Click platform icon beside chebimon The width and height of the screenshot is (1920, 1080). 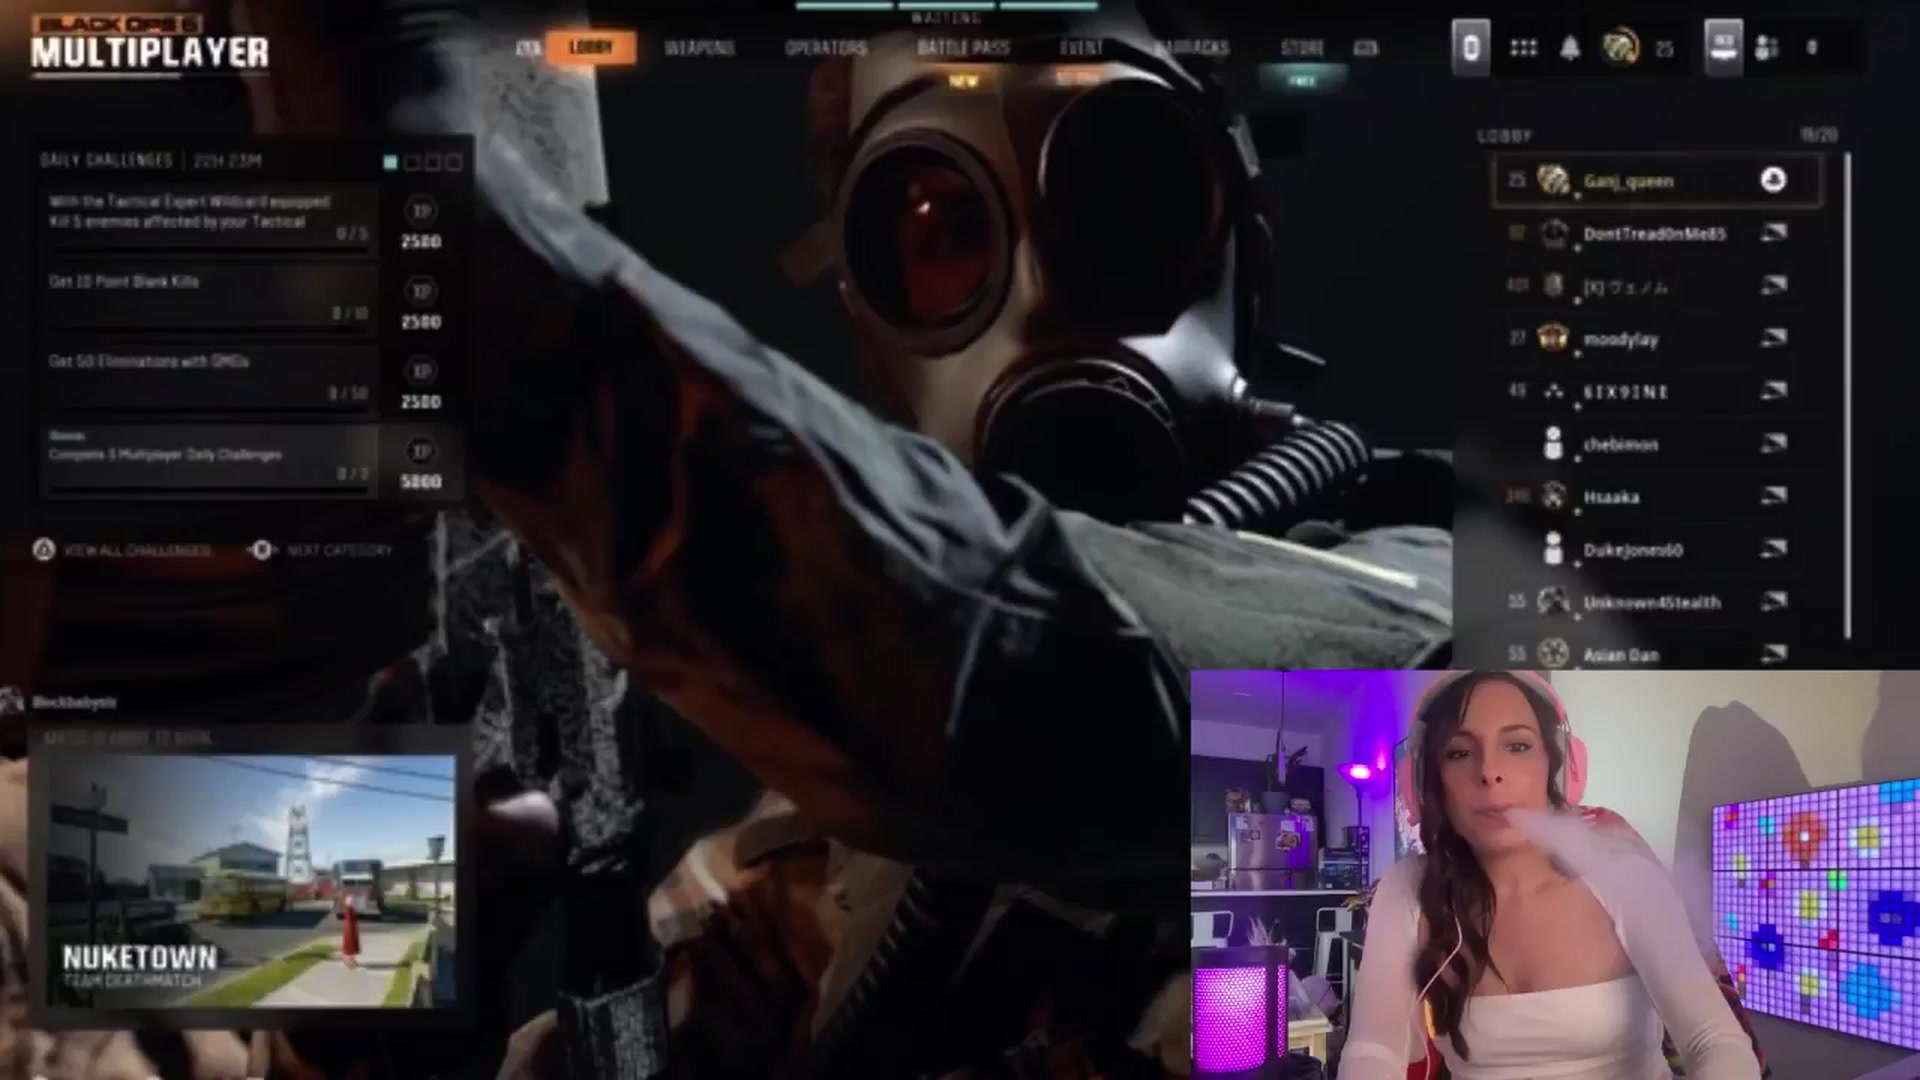click(1774, 443)
